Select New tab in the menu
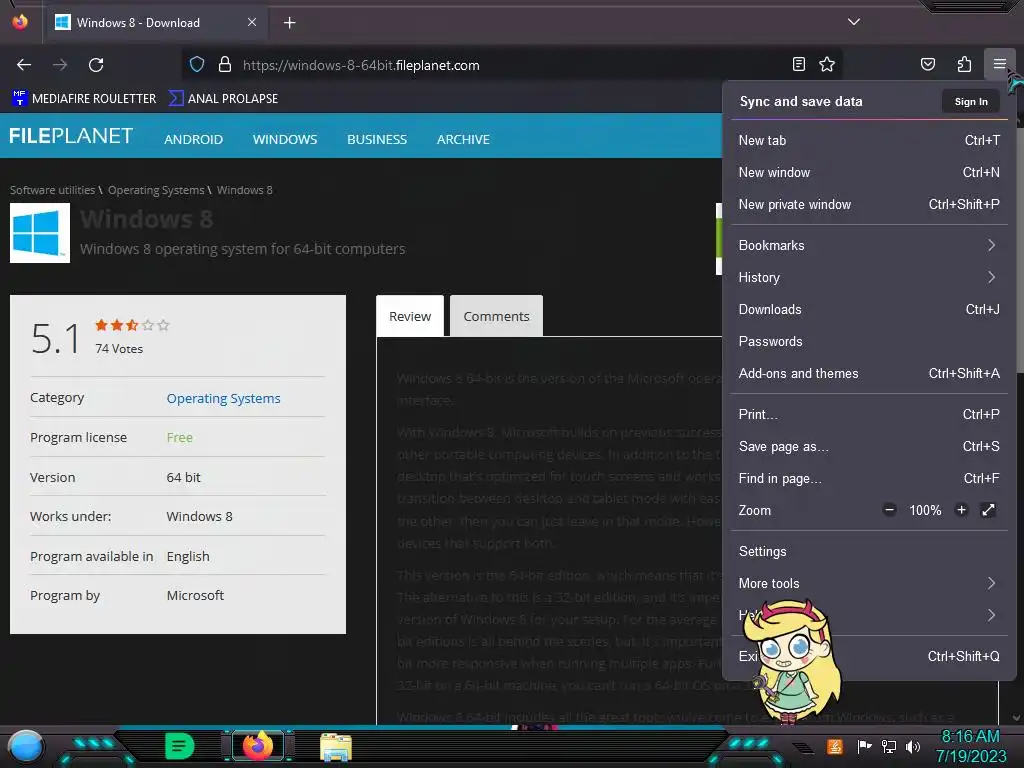Viewport: 1024px width, 768px height. point(869,140)
